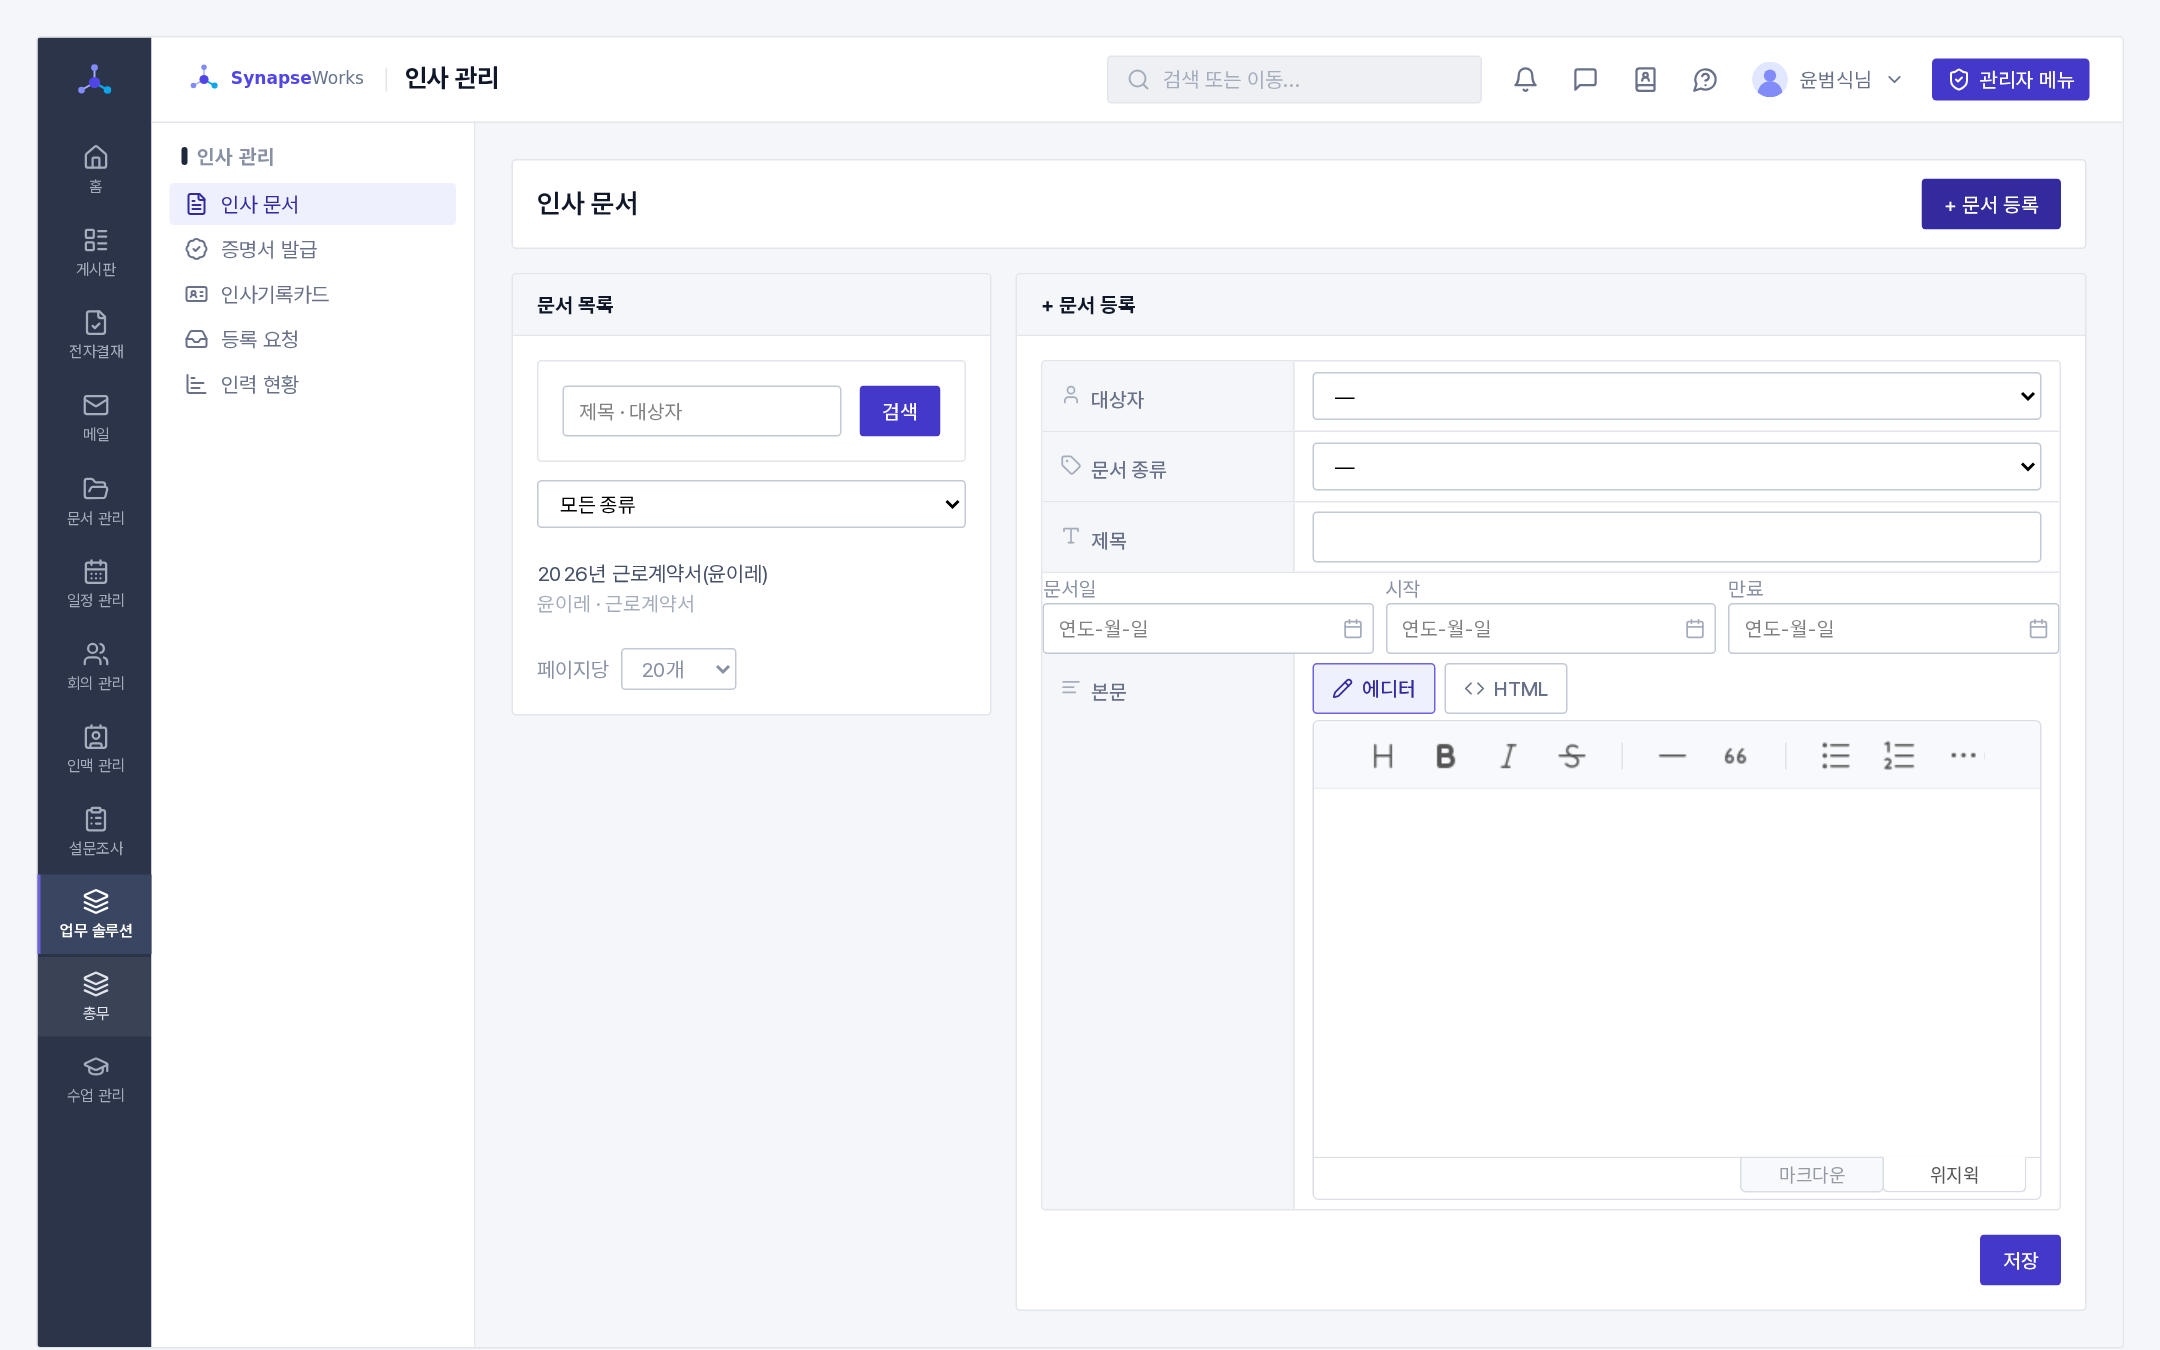The width and height of the screenshot is (2160, 1350).
Task: Focus the 제목 · 대상자 search field
Action: click(x=701, y=411)
